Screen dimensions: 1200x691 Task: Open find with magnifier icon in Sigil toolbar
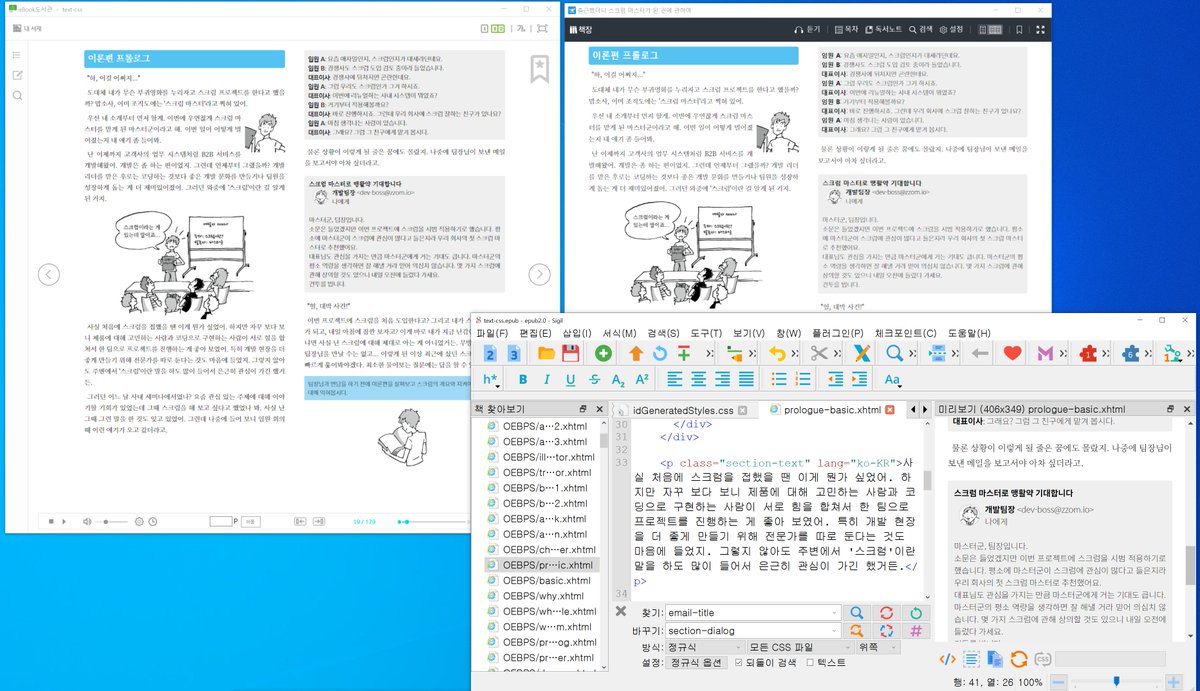(895, 353)
